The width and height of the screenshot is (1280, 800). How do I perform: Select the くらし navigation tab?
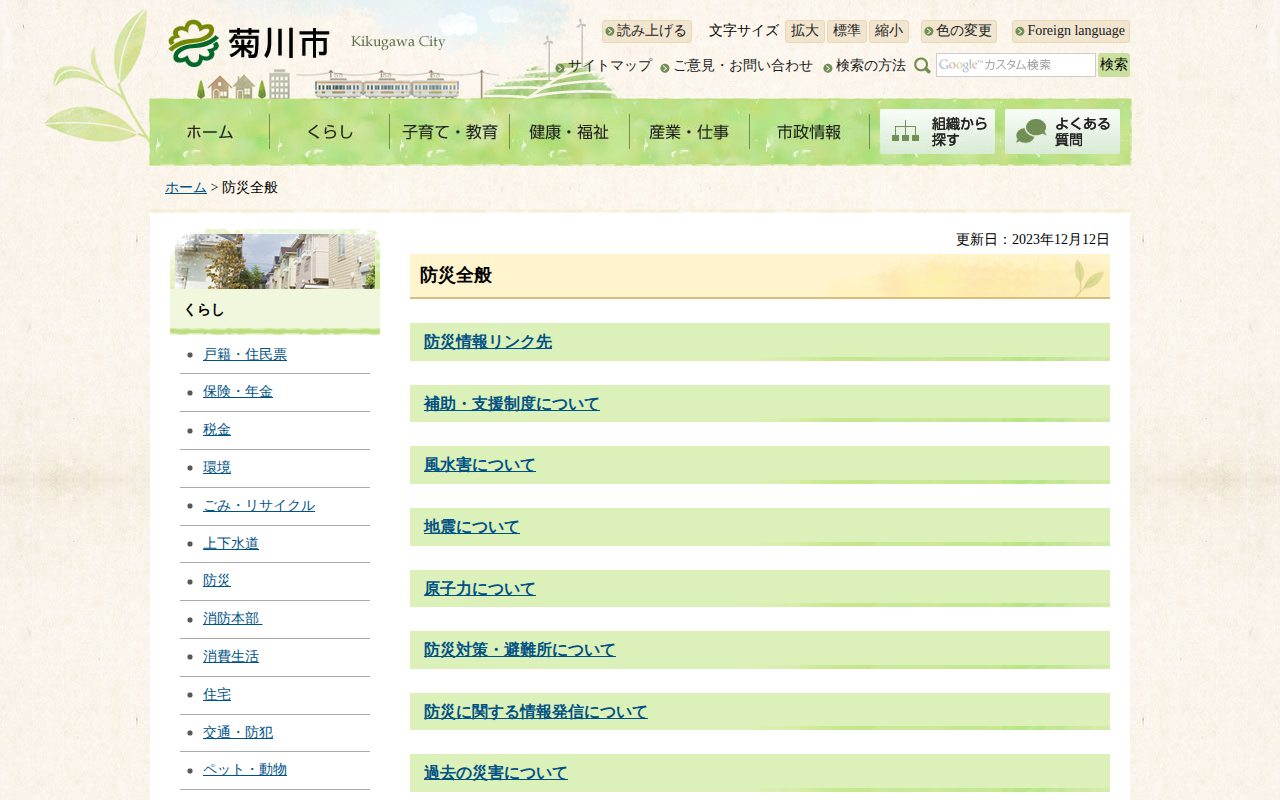(x=330, y=132)
